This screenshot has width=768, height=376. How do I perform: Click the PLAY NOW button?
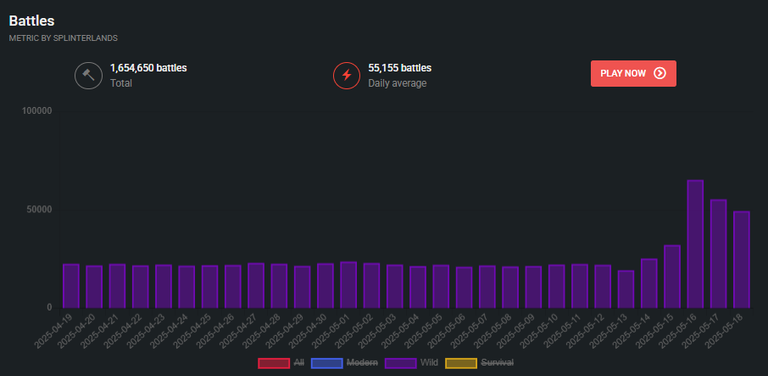pos(633,73)
